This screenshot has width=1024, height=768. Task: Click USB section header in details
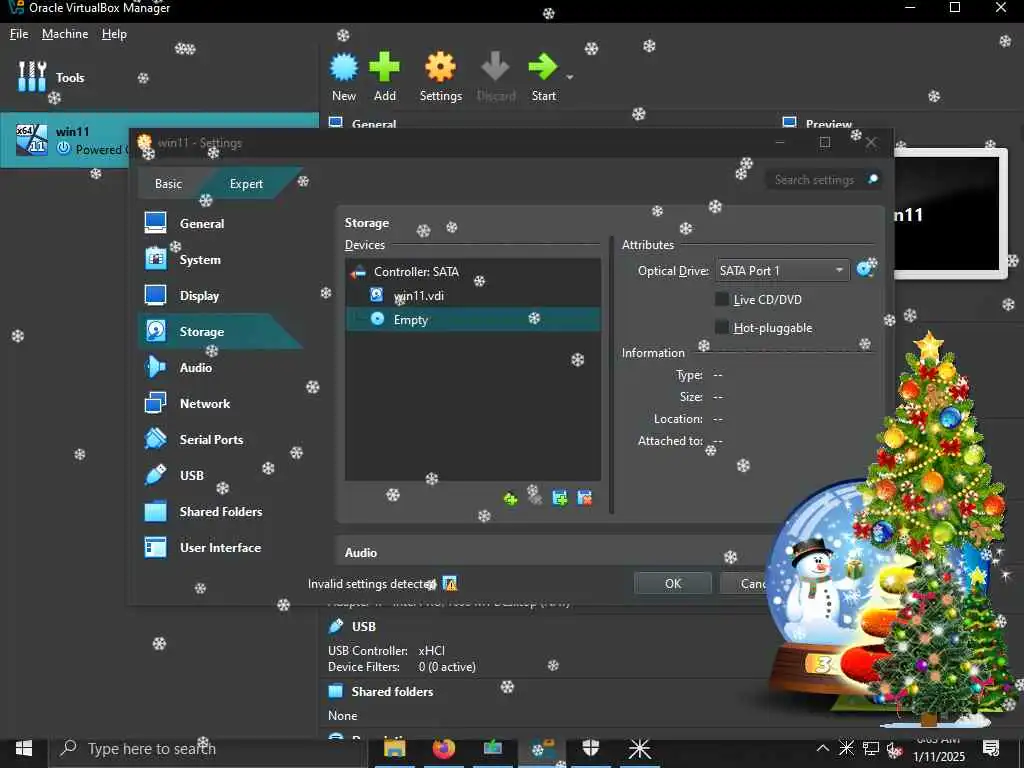pos(363,626)
